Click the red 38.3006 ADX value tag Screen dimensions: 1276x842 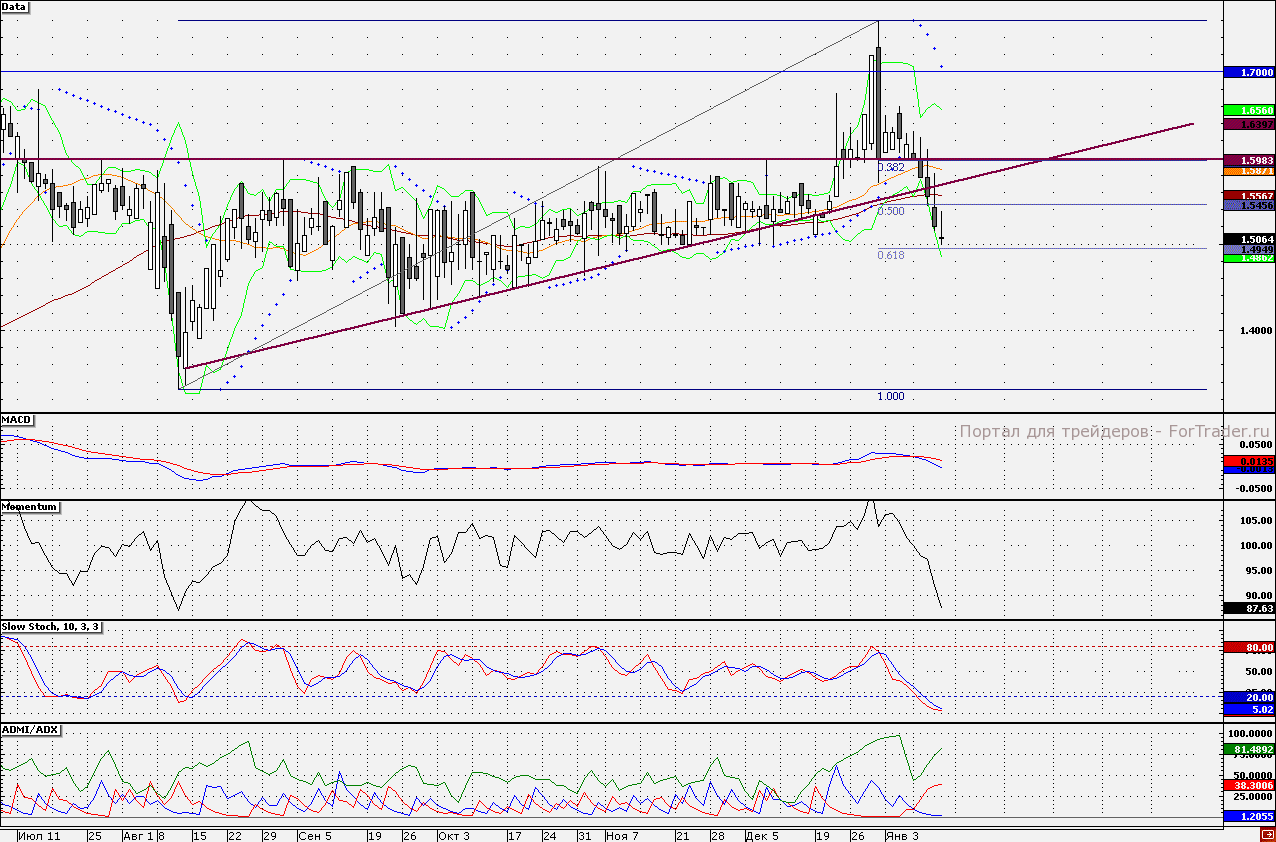(x=1249, y=786)
